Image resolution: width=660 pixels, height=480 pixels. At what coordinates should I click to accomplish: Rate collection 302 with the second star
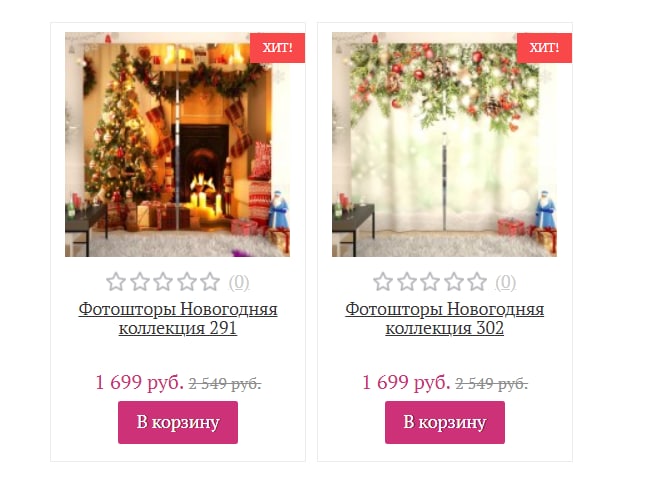point(407,282)
